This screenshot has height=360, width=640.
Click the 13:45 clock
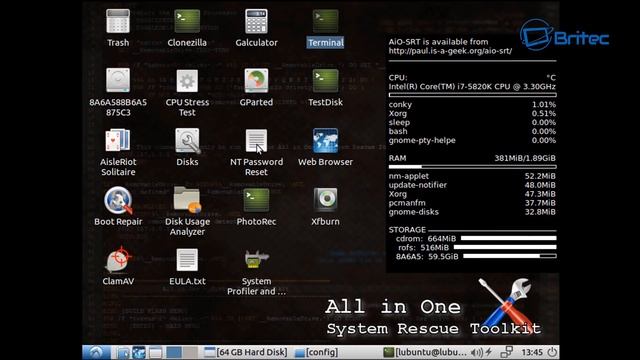pyautogui.click(x=532, y=352)
